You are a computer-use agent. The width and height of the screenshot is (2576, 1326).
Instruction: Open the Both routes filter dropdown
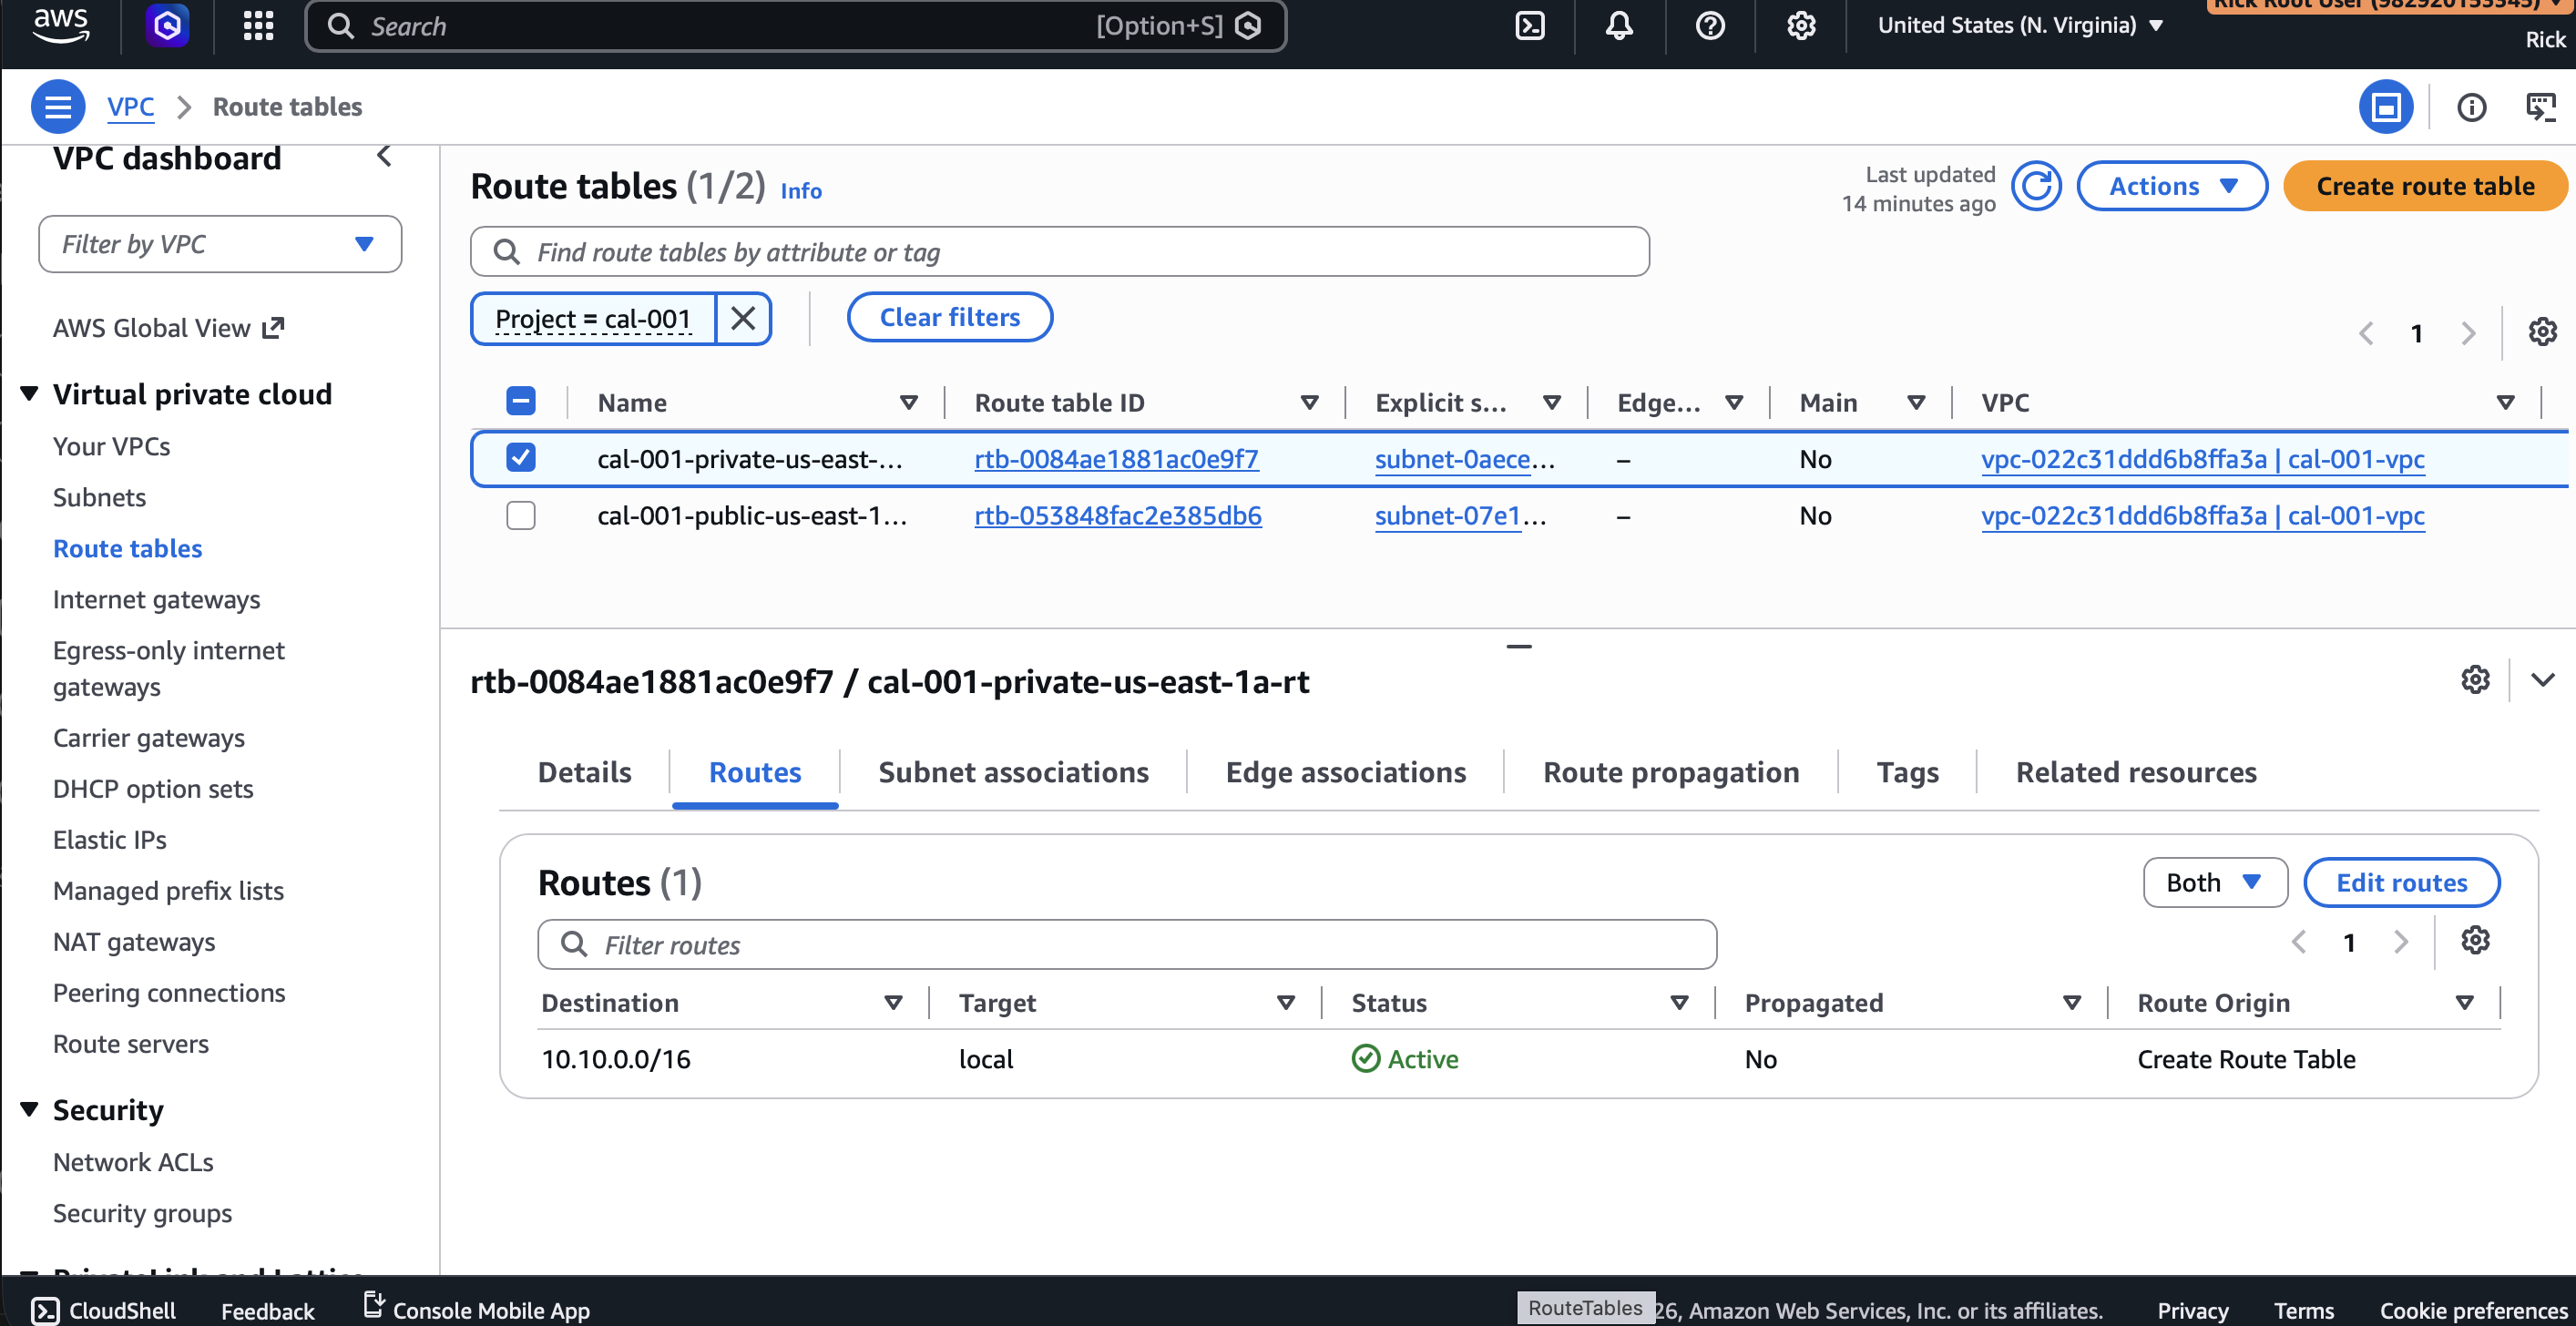(x=2215, y=883)
